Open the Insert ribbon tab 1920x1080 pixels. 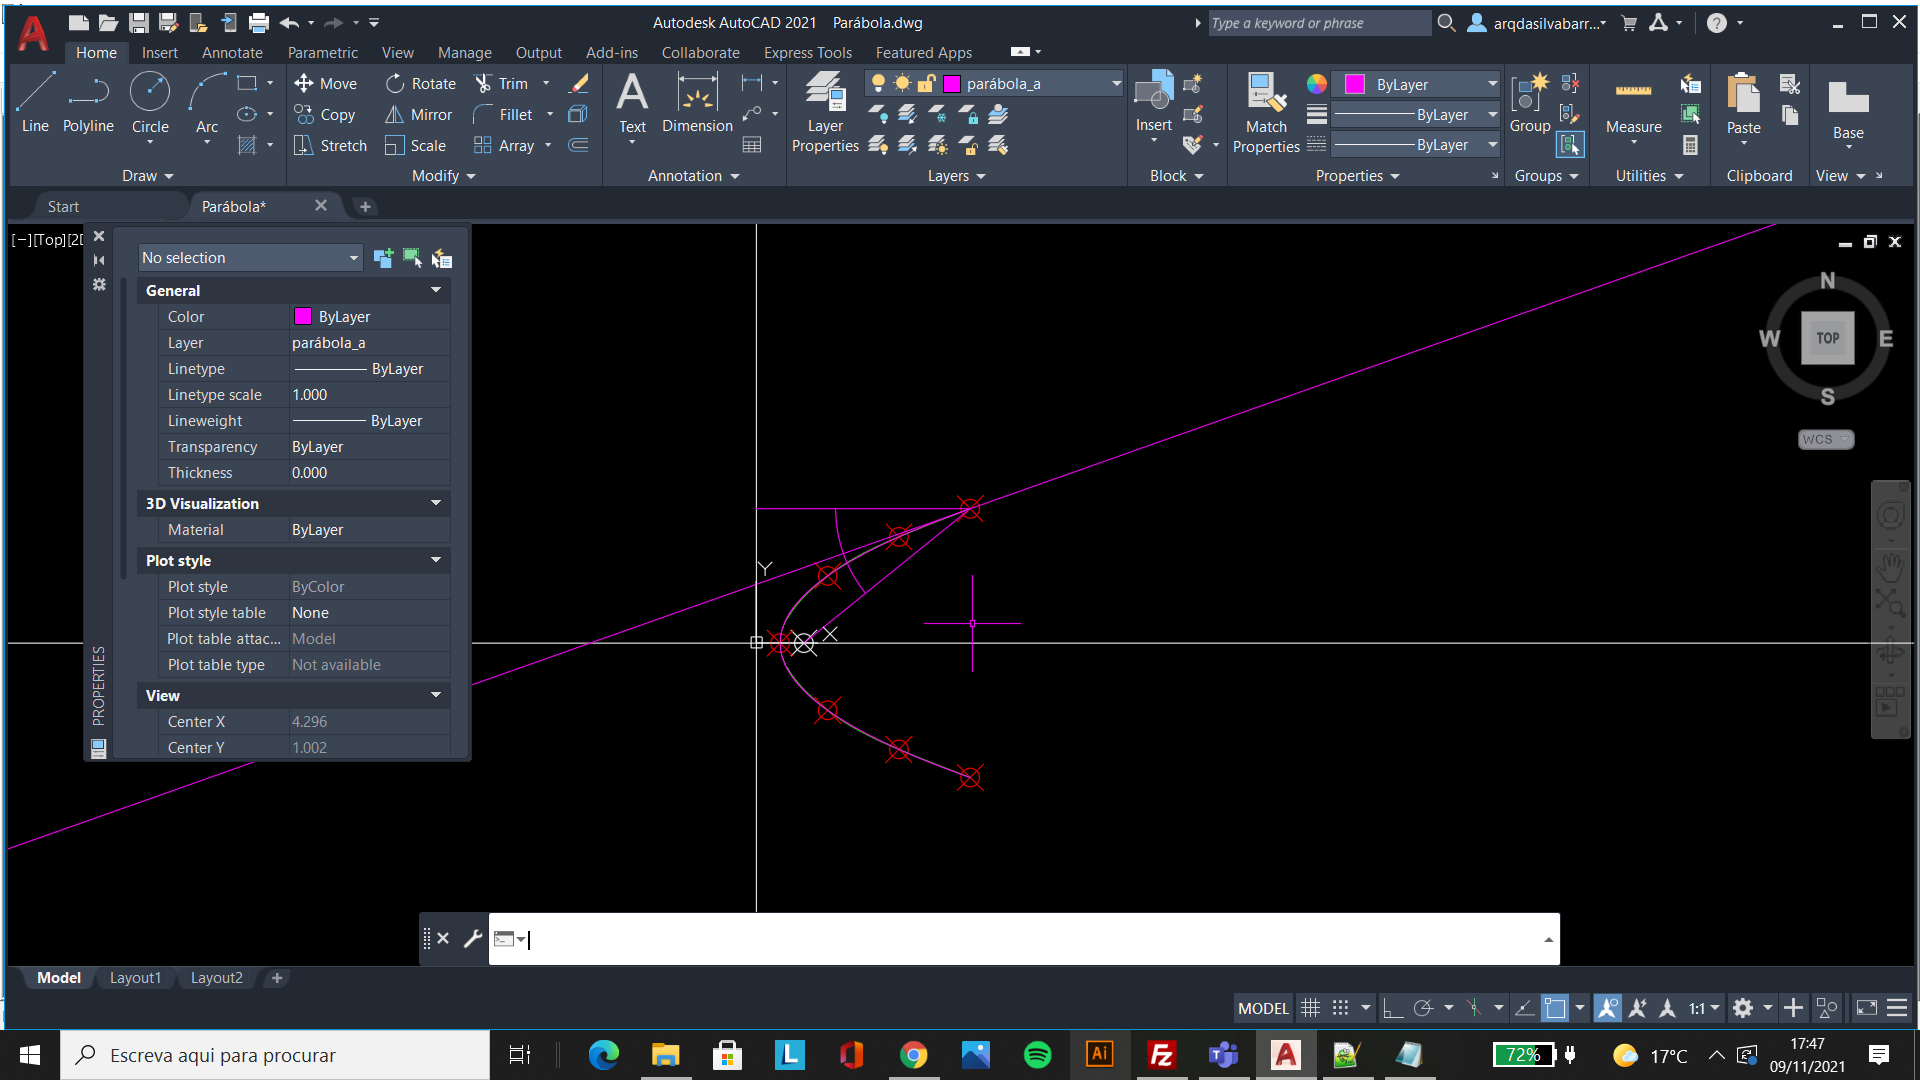pyautogui.click(x=159, y=53)
